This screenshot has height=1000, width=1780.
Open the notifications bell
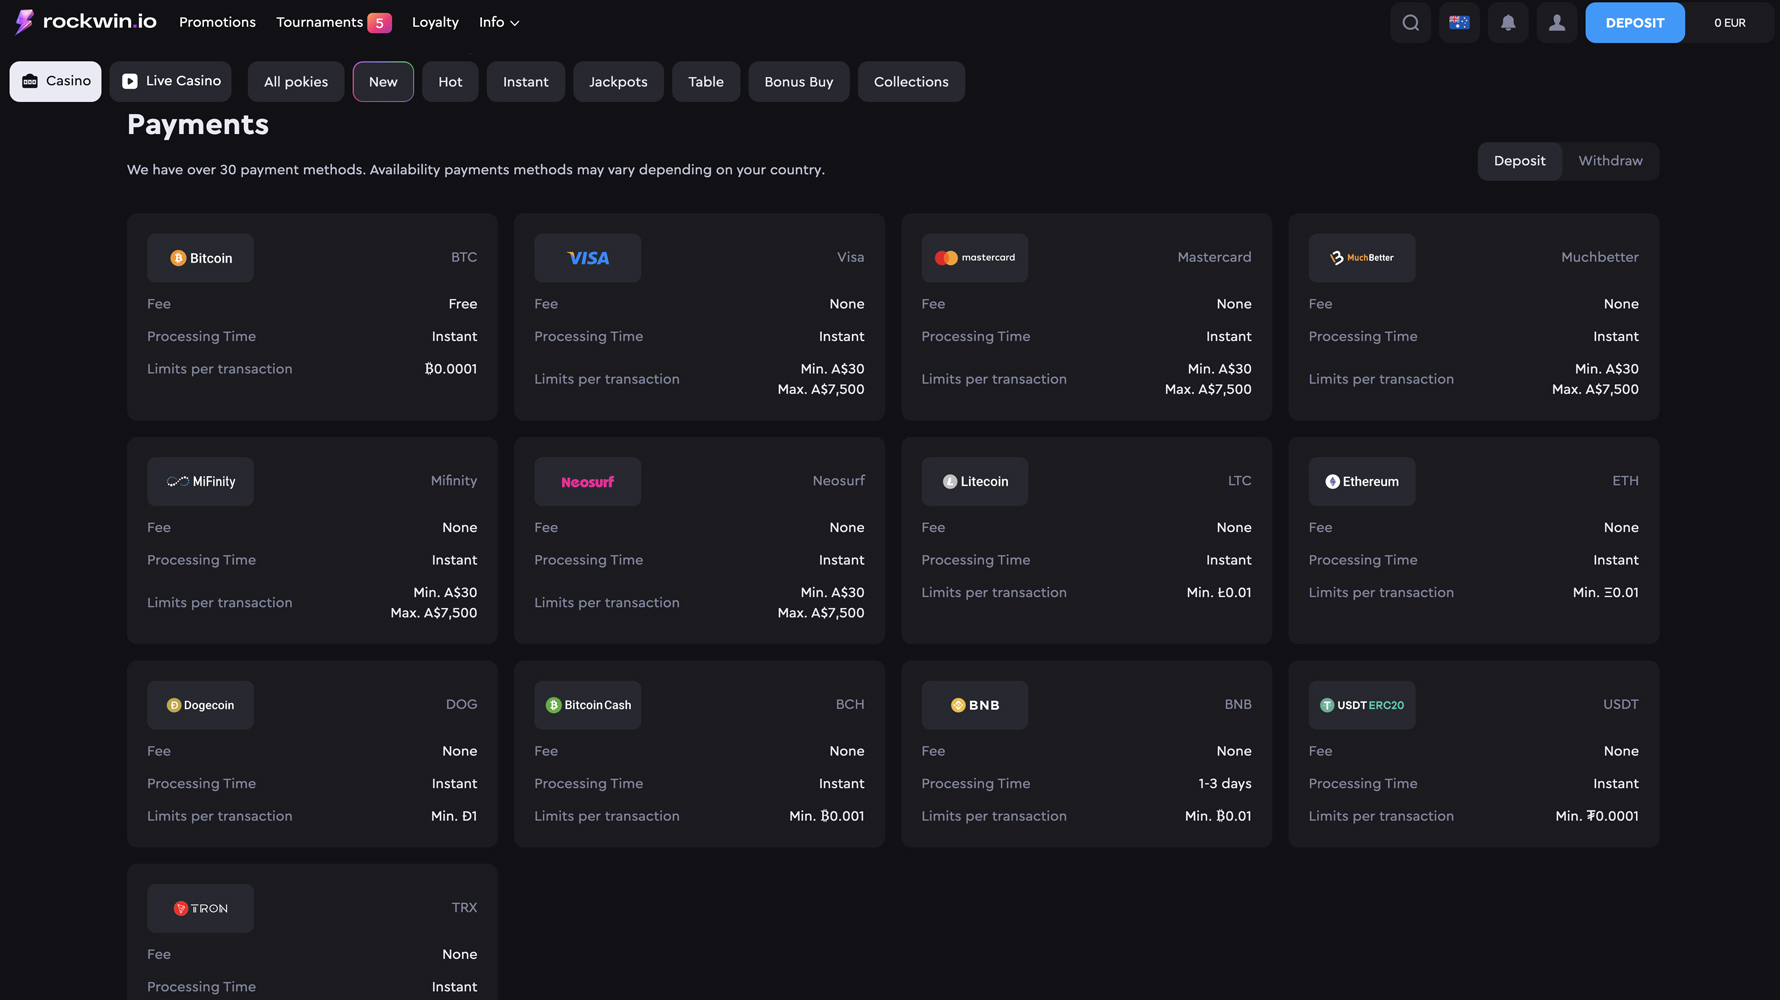click(x=1508, y=23)
